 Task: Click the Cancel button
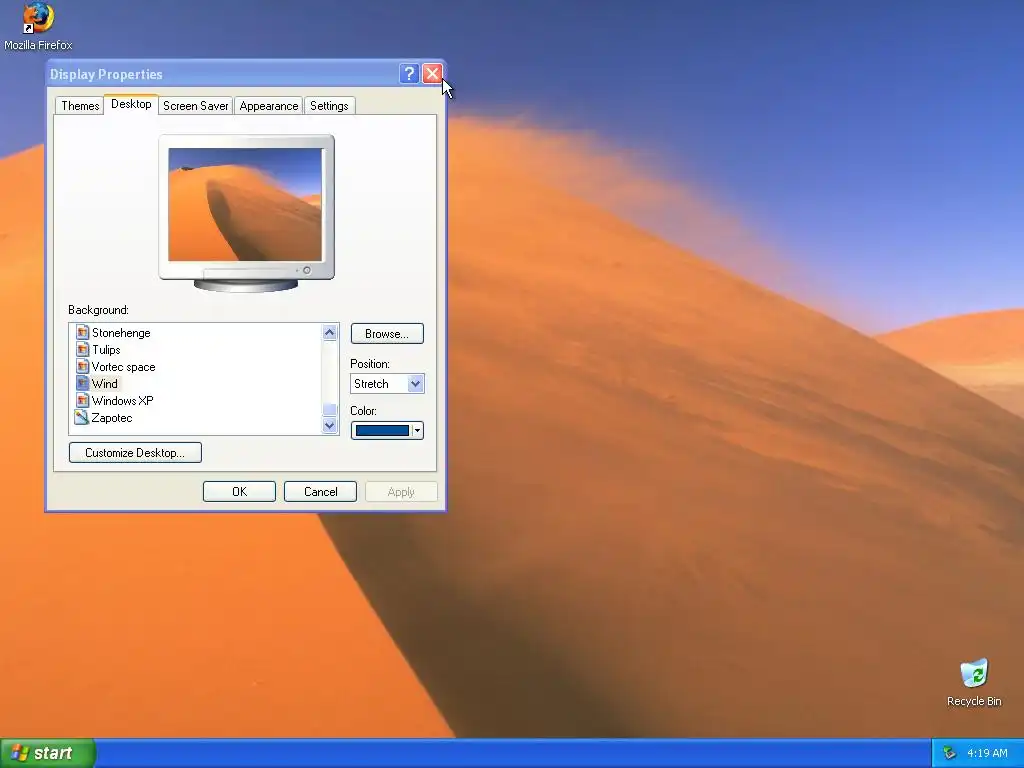pos(321,492)
